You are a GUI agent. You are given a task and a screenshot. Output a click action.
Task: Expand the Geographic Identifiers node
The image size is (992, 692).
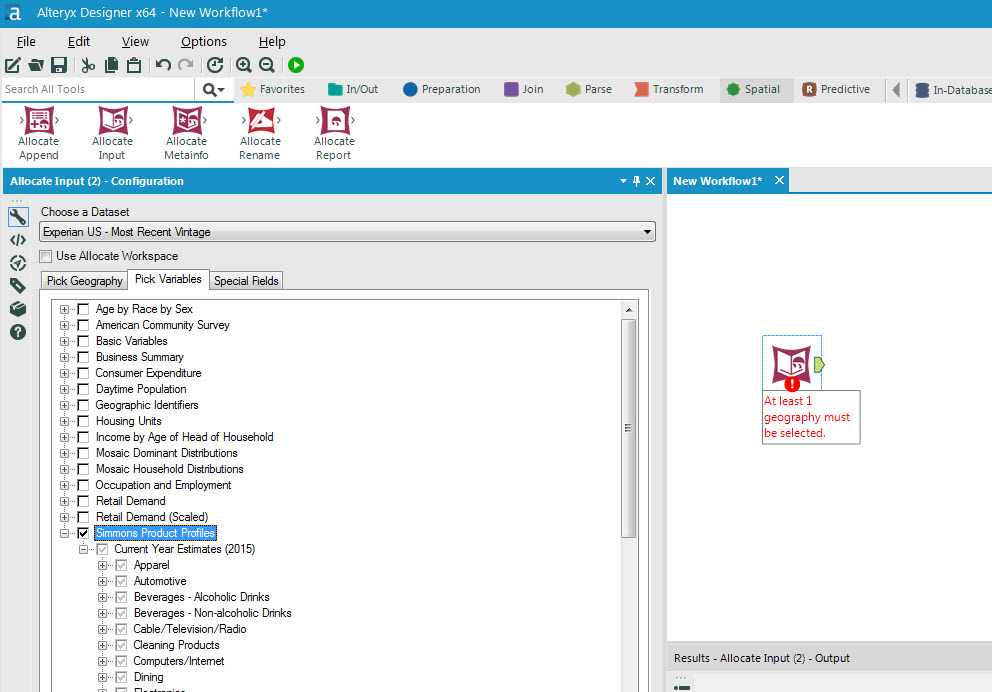(x=65, y=405)
